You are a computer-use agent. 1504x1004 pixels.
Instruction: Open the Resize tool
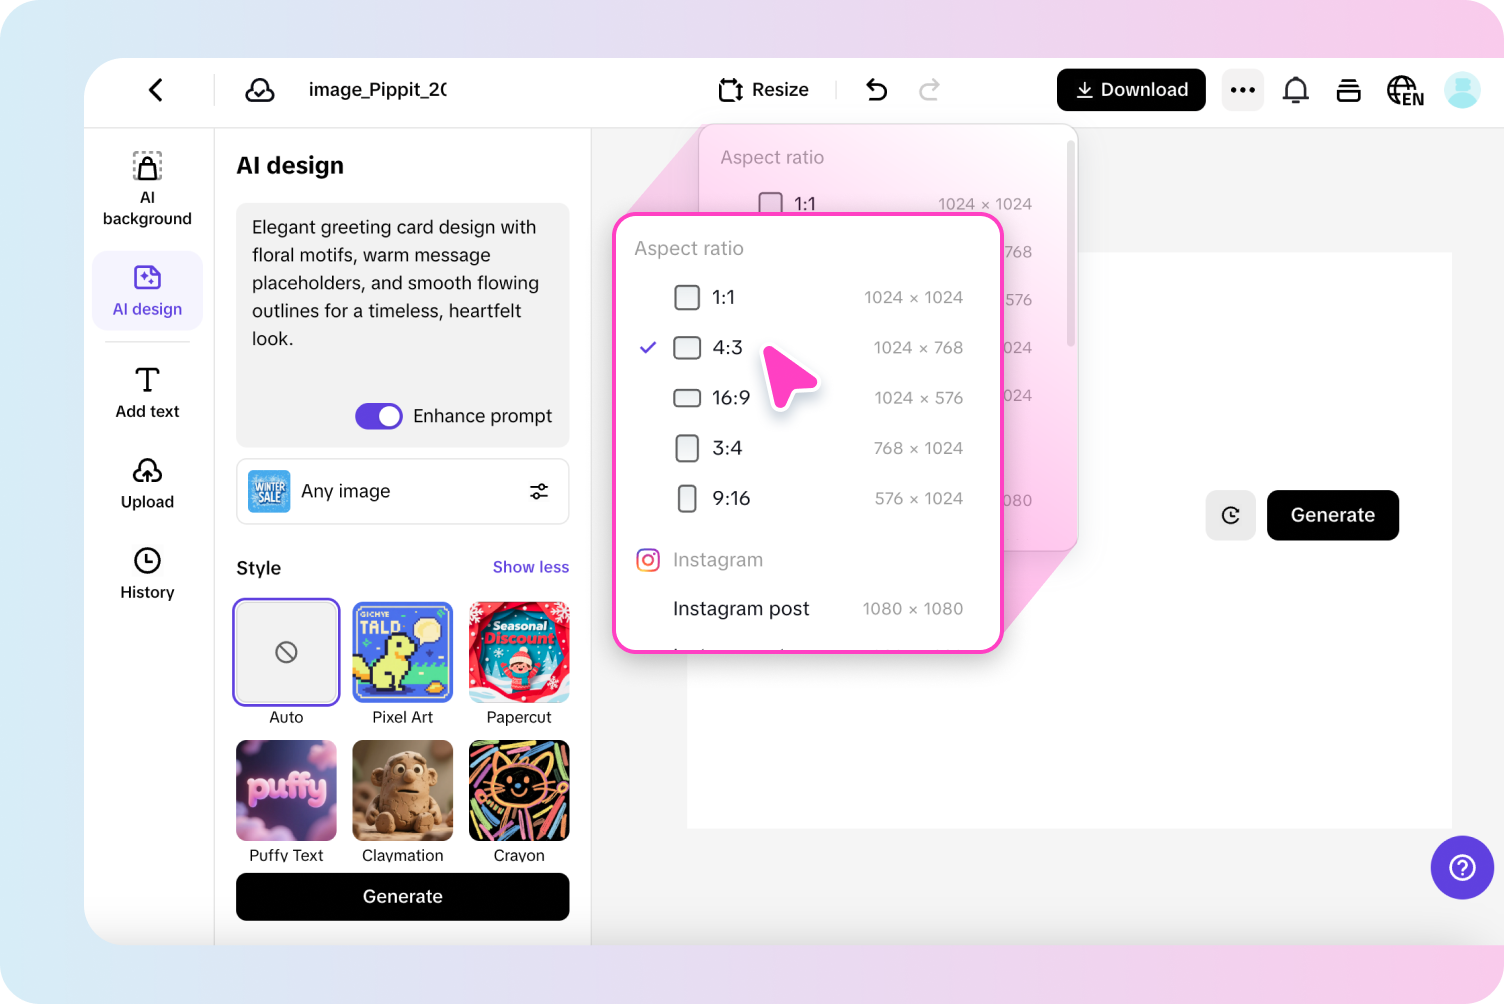763,89
